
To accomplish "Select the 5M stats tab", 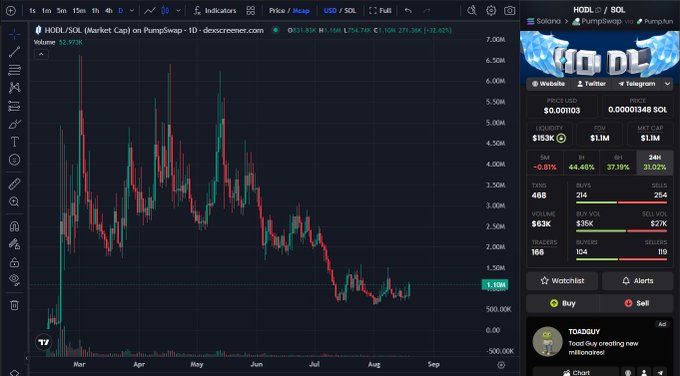I will coord(545,163).
